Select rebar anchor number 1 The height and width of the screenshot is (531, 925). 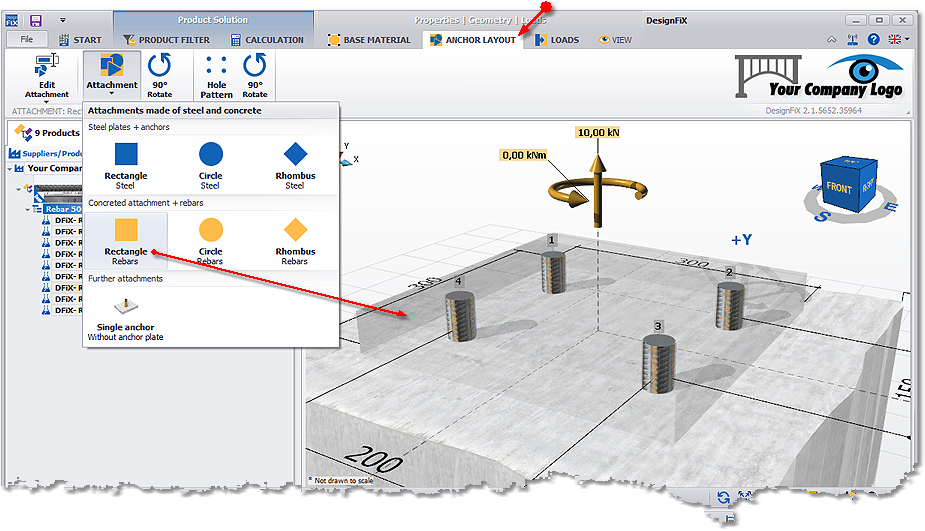click(553, 271)
